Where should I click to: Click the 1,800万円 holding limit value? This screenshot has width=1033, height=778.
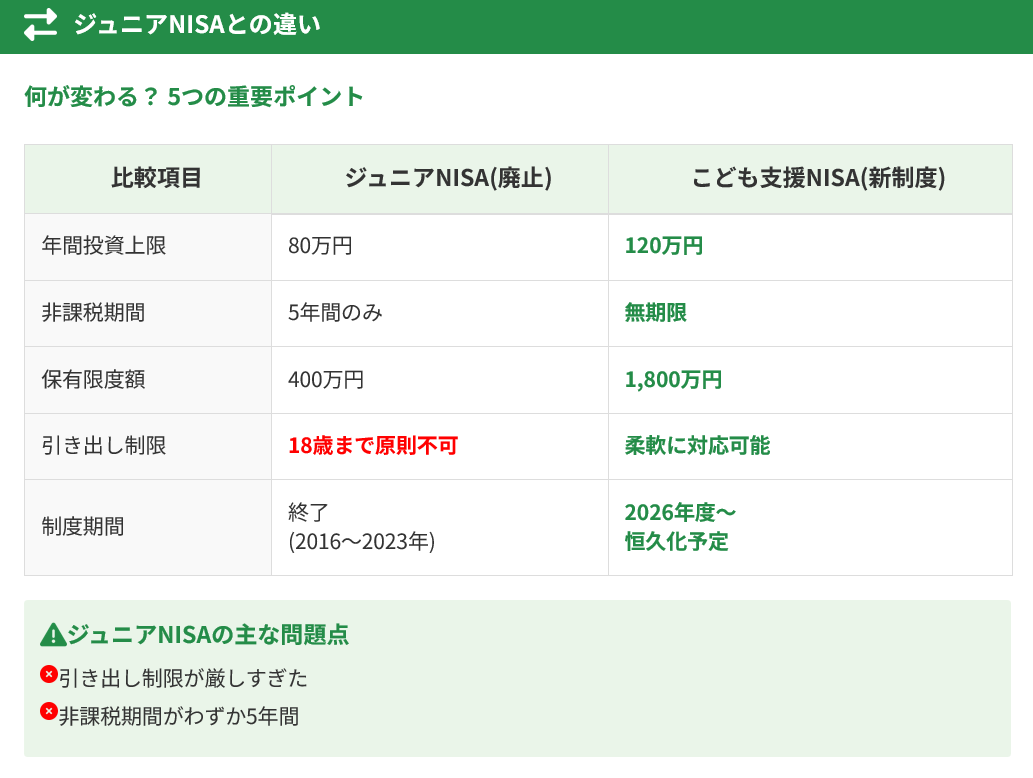tap(673, 380)
